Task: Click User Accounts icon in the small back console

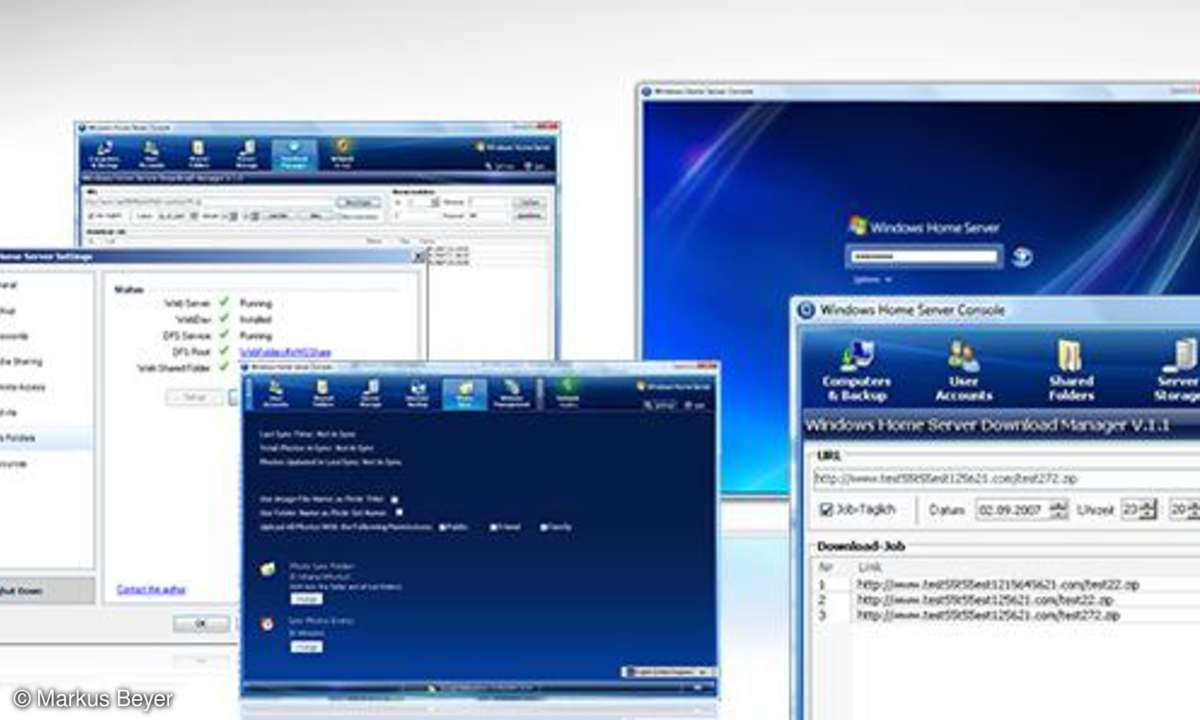Action: (x=151, y=154)
